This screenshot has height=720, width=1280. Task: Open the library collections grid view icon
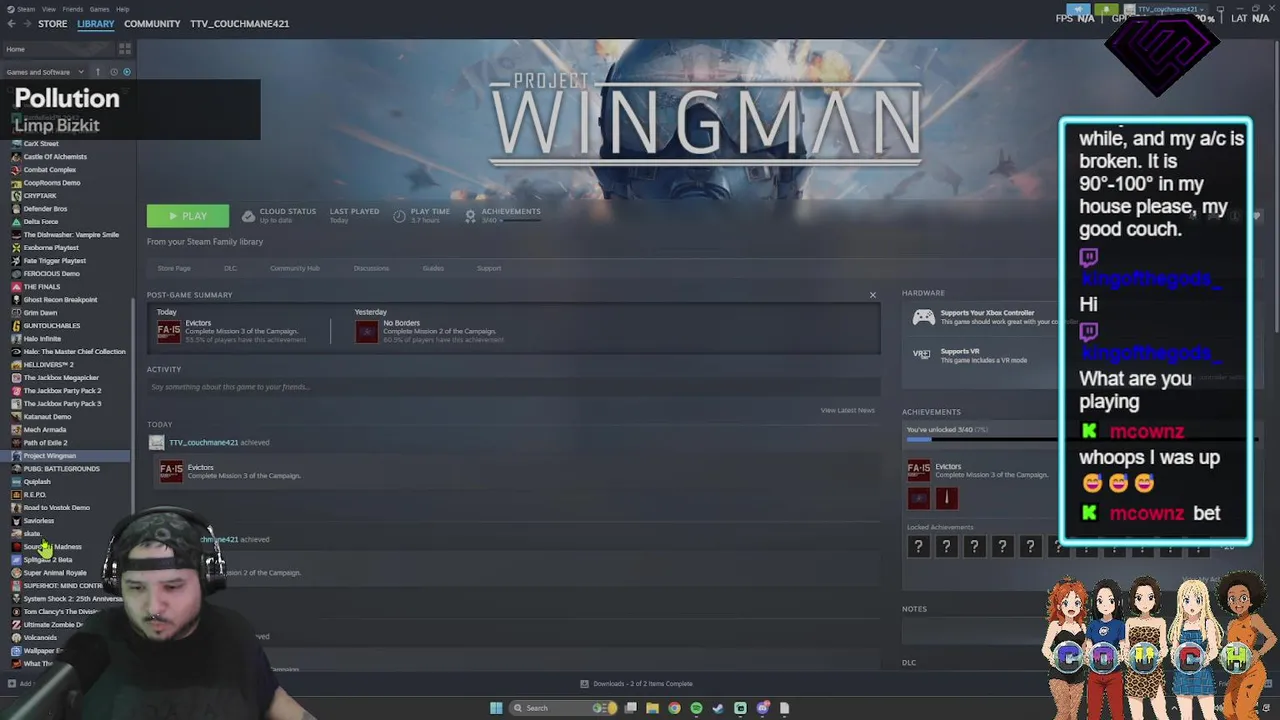125,49
